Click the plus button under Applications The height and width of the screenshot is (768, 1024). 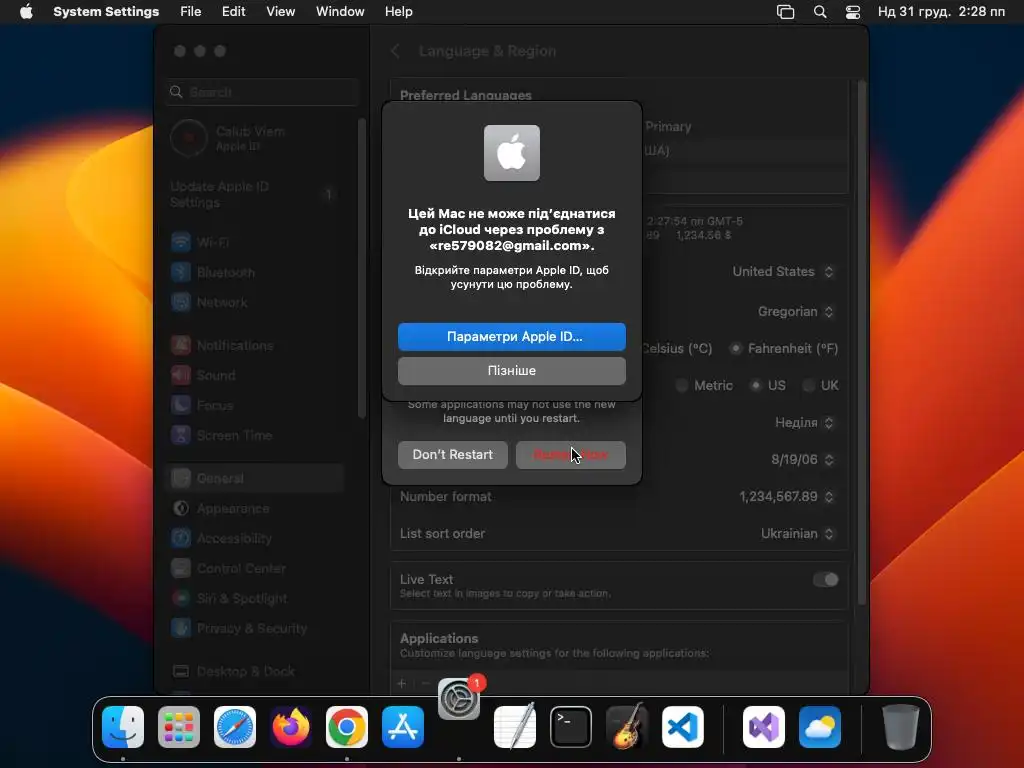[x=402, y=684]
